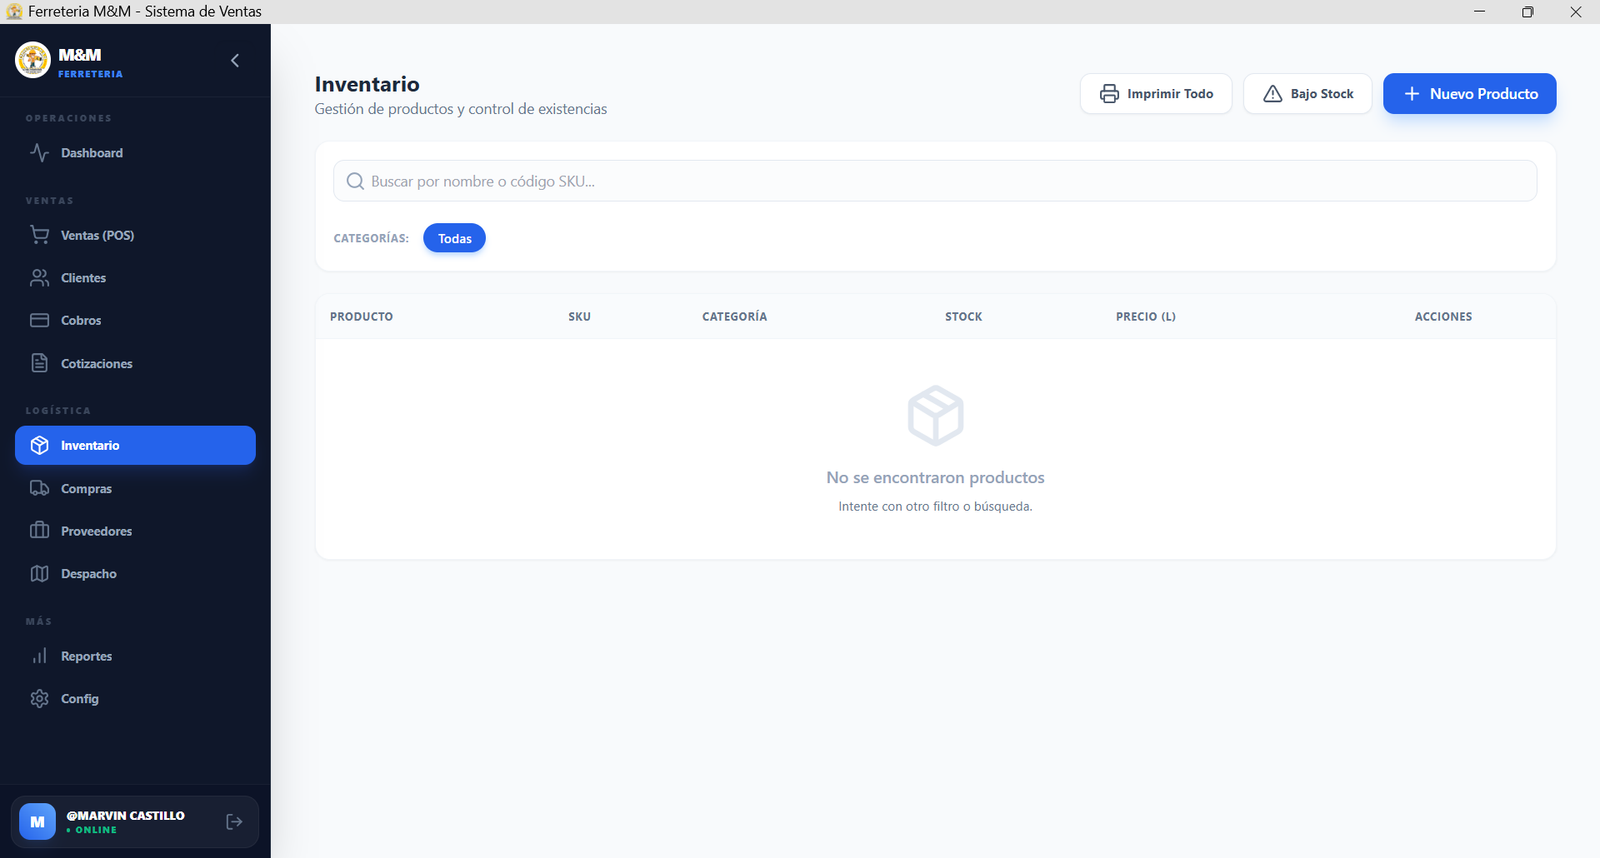Open the Proveedores menu label
This screenshot has width=1600, height=858.
click(96, 531)
